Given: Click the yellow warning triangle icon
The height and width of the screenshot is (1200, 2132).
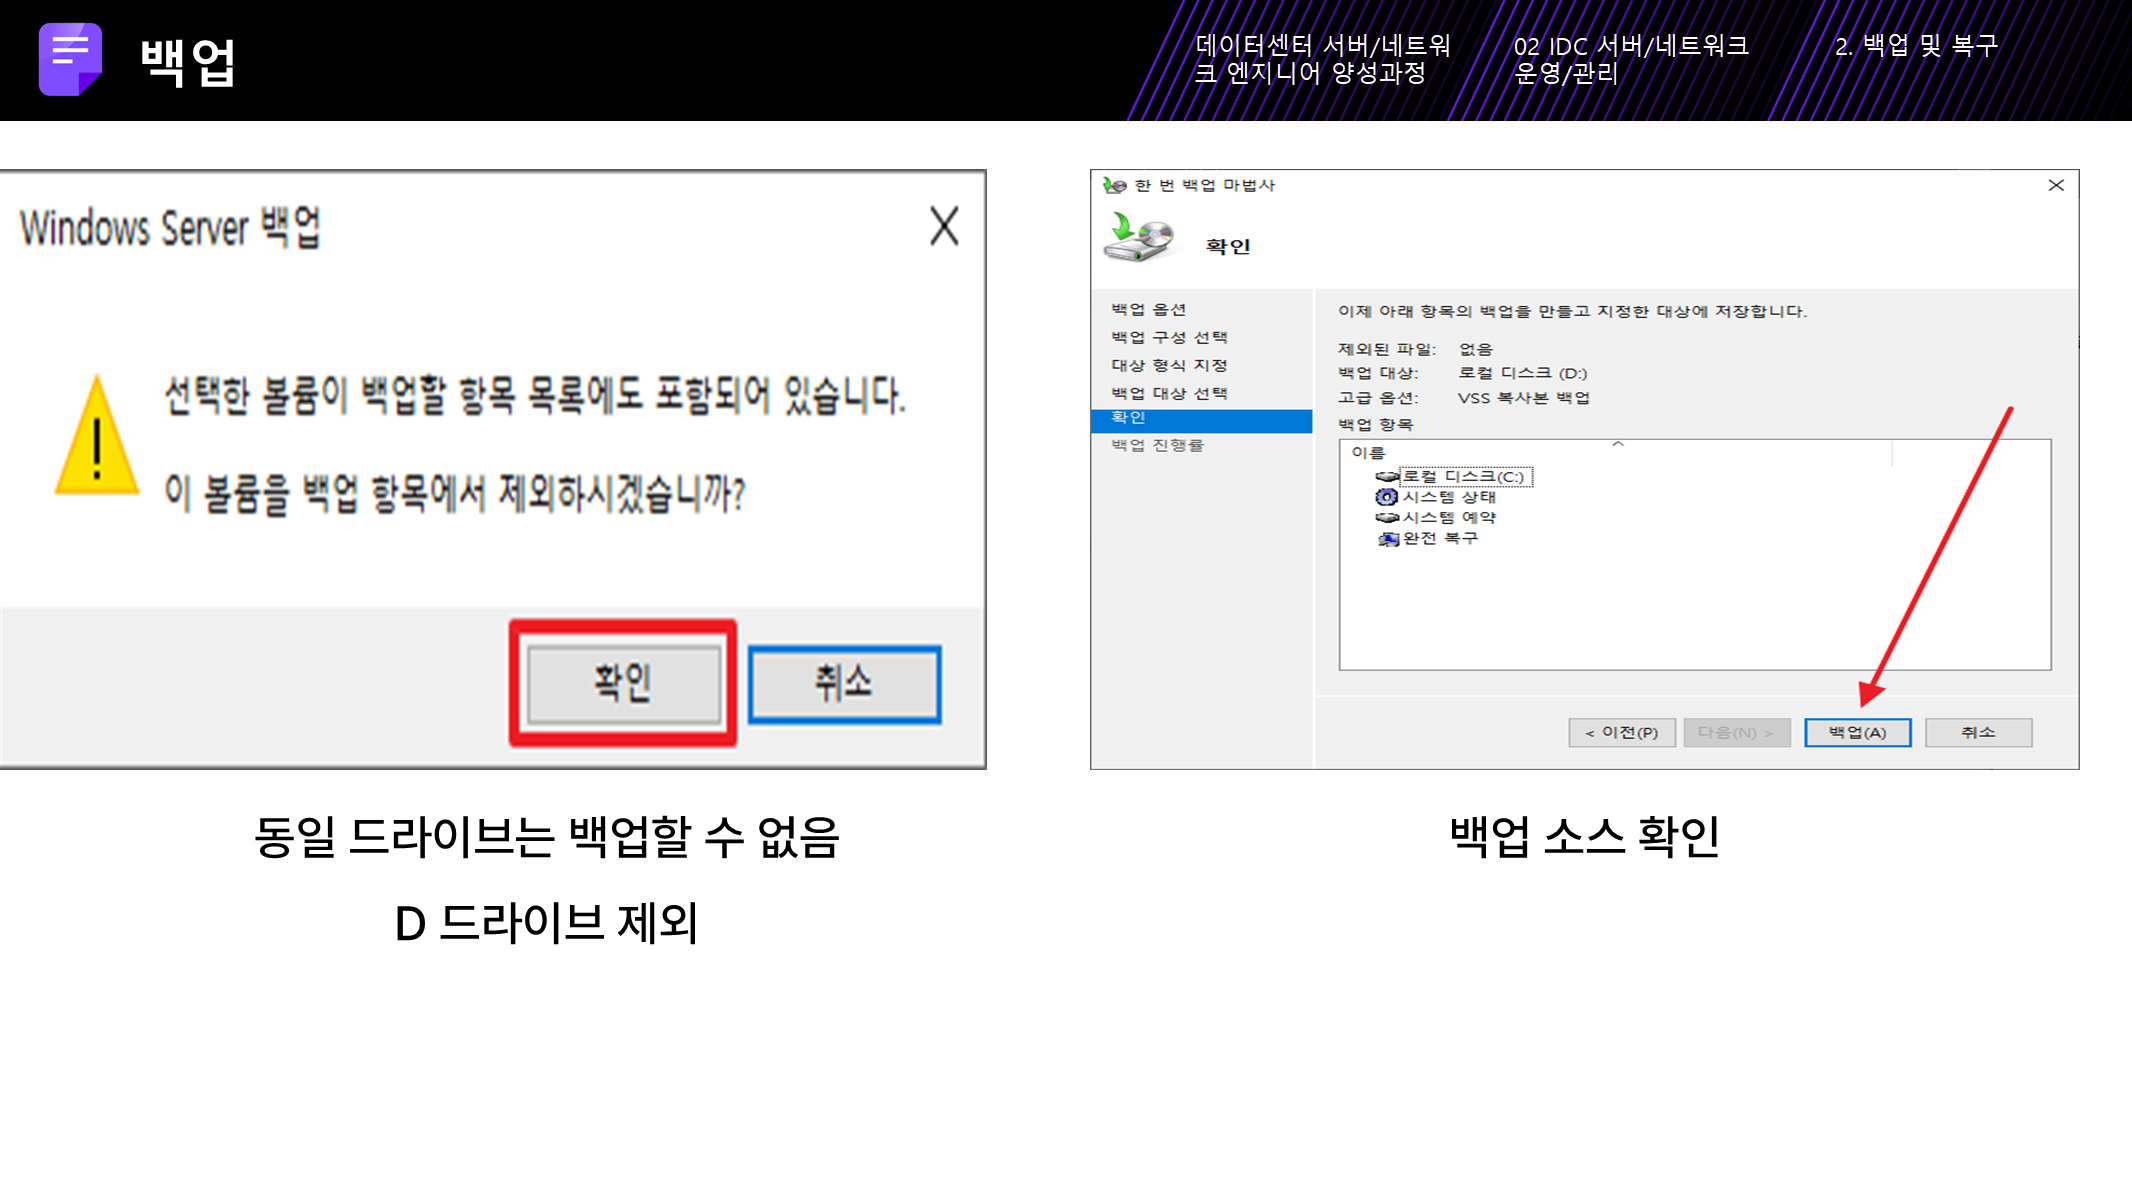Looking at the screenshot, I should point(96,438).
